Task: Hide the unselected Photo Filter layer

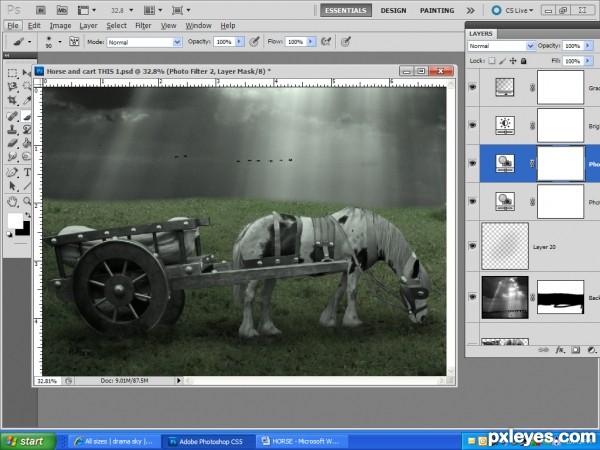Action: pos(473,201)
